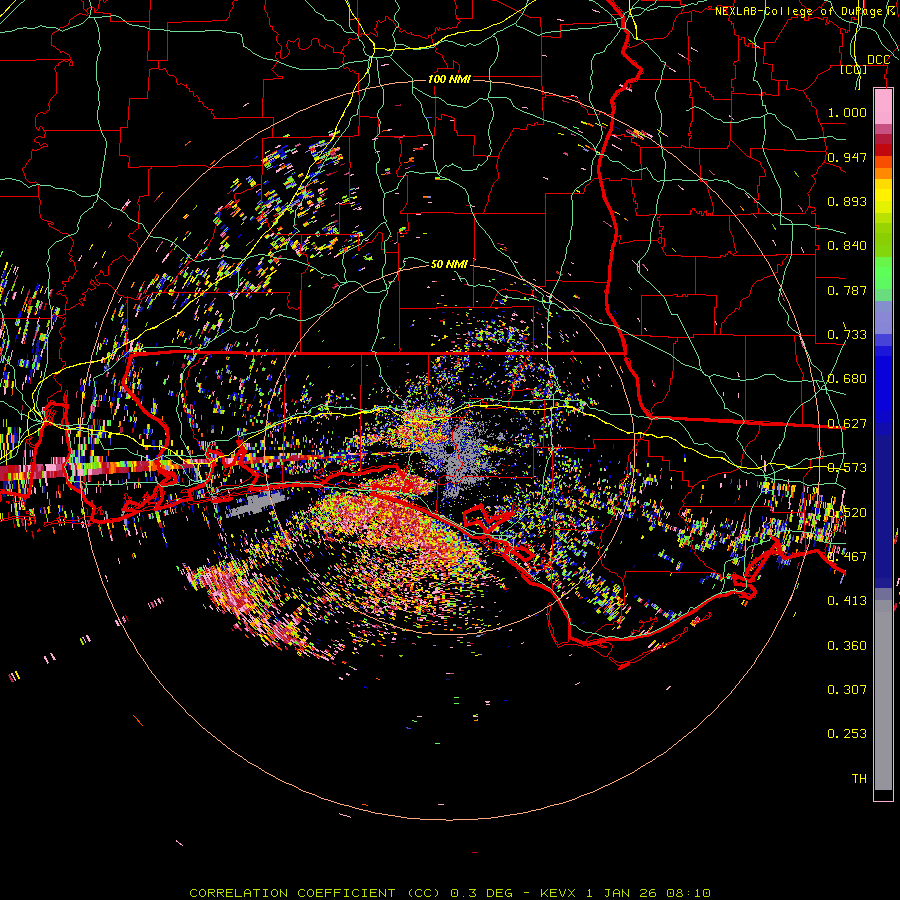This screenshot has width=900, height=900.
Task: Click the 0.840 value on the color scale
Action: [847, 246]
